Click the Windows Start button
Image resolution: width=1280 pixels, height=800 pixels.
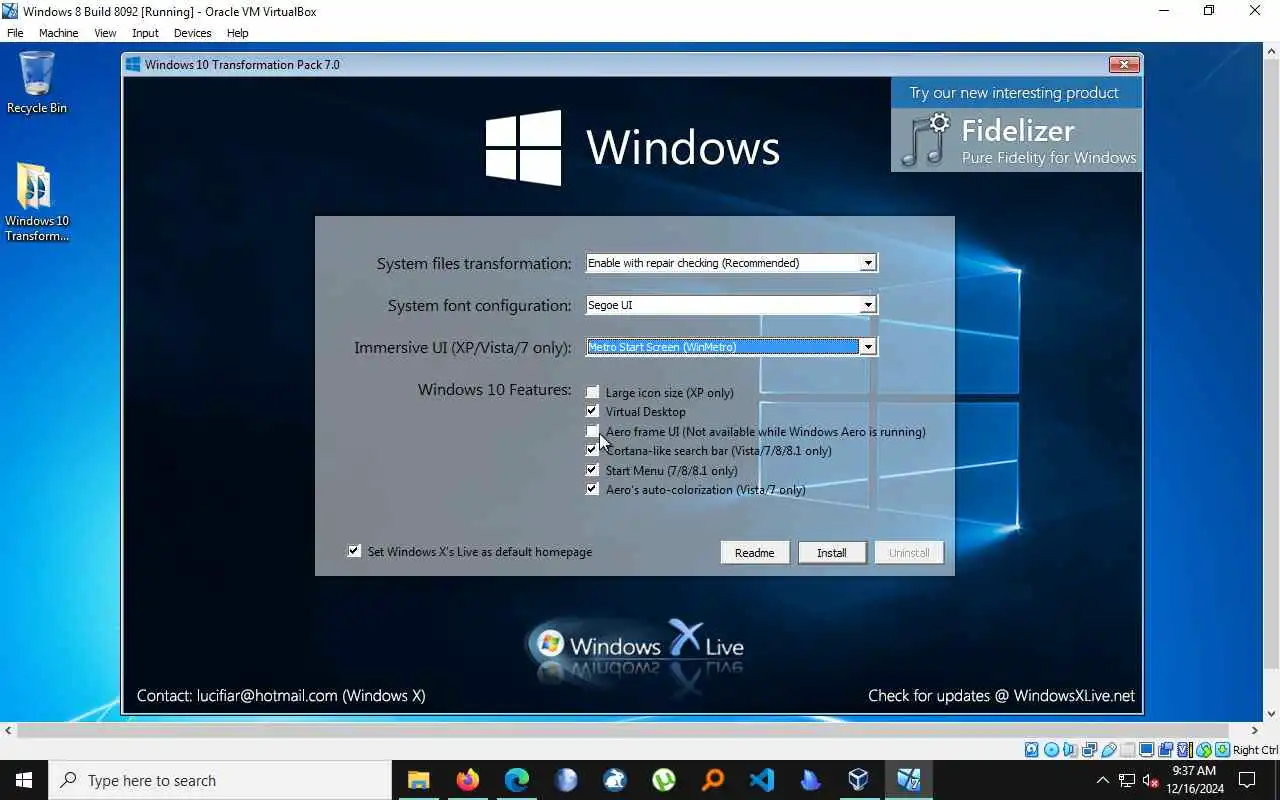coord(24,780)
